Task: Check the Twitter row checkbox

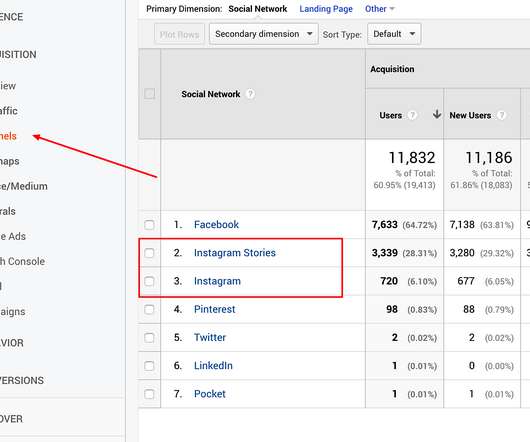Action: [149, 338]
